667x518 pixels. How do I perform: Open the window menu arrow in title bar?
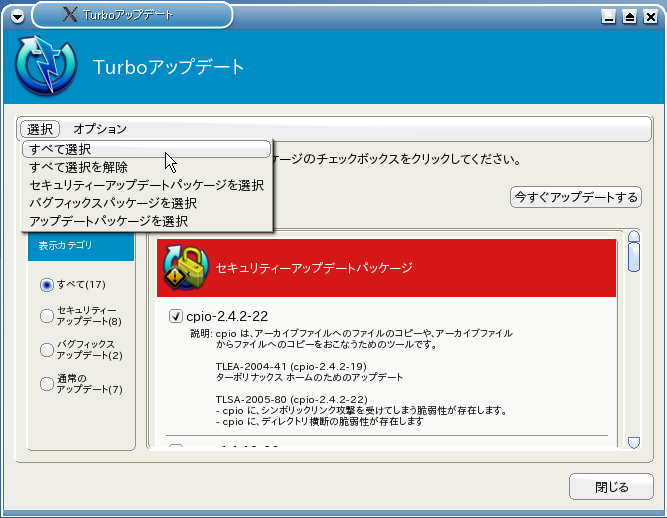point(17,17)
